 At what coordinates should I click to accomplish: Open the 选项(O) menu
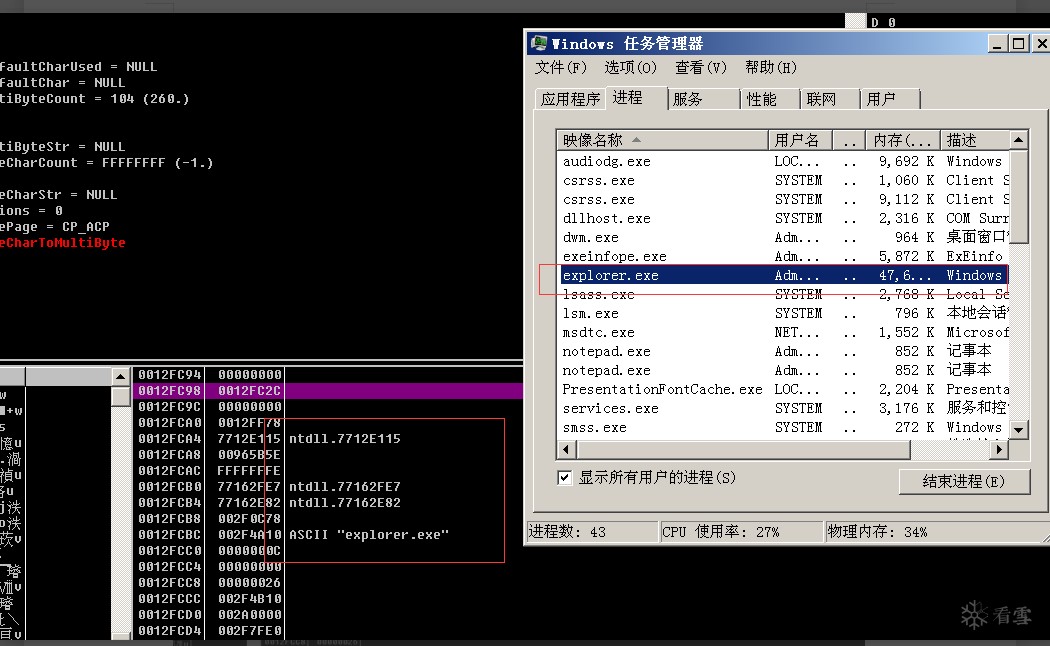point(630,68)
